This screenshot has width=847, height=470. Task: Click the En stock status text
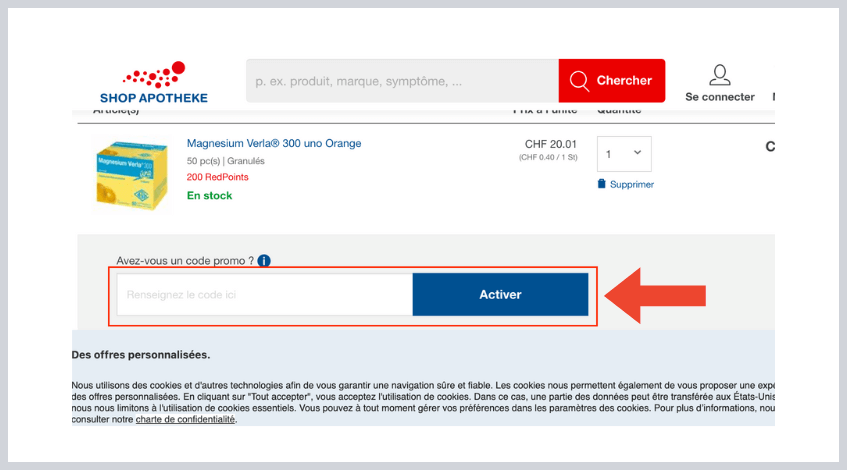209,196
